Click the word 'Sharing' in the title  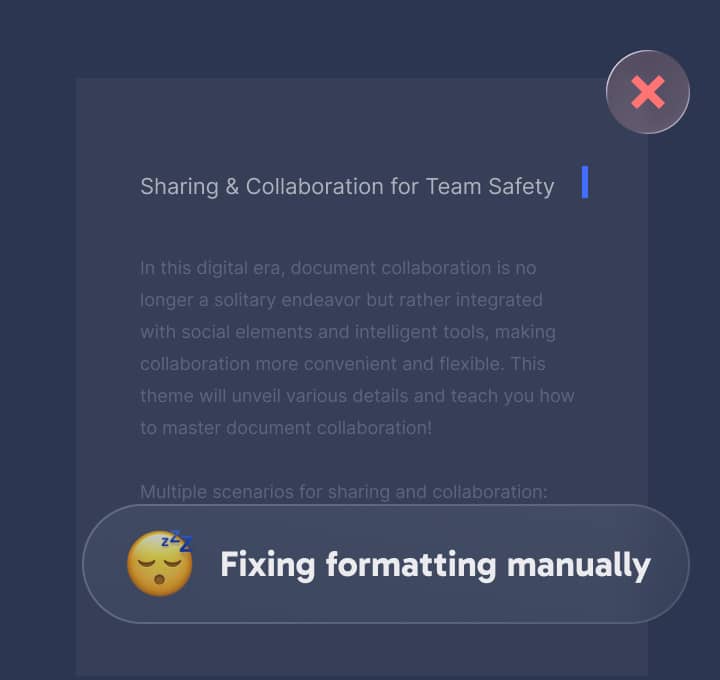click(179, 186)
